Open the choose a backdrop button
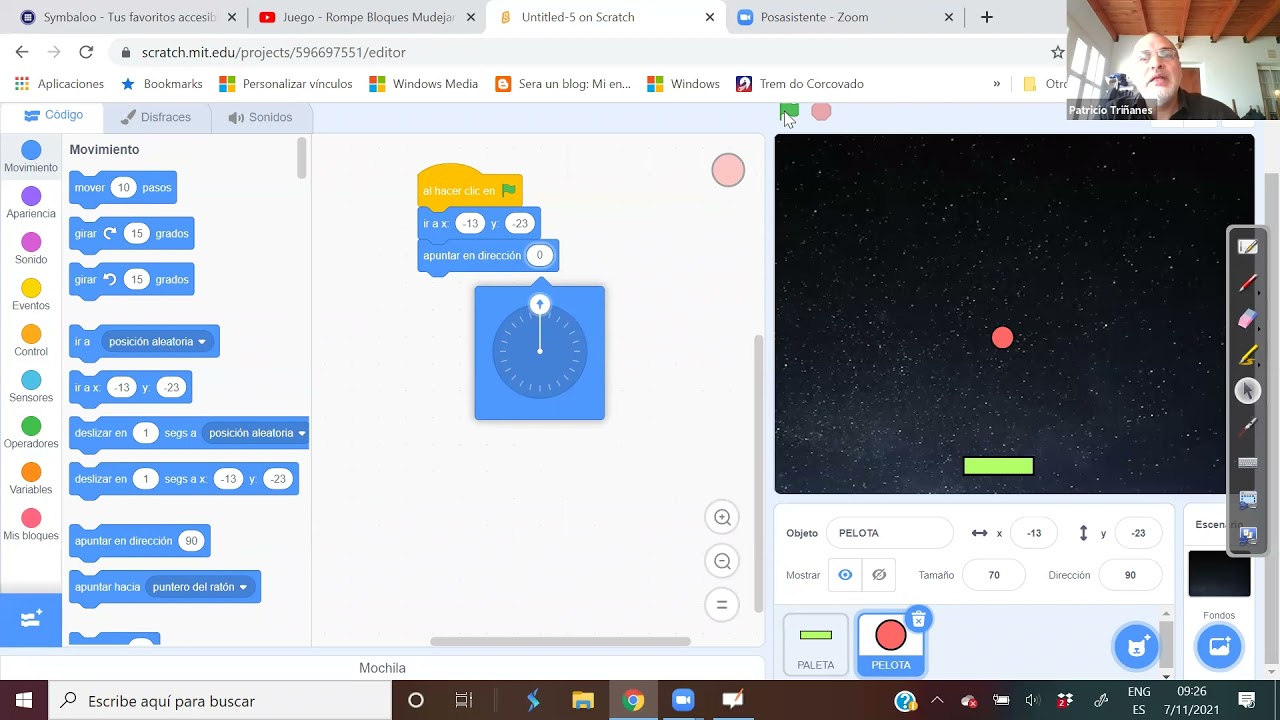This screenshot has width=1280, height=720. 1219,647
